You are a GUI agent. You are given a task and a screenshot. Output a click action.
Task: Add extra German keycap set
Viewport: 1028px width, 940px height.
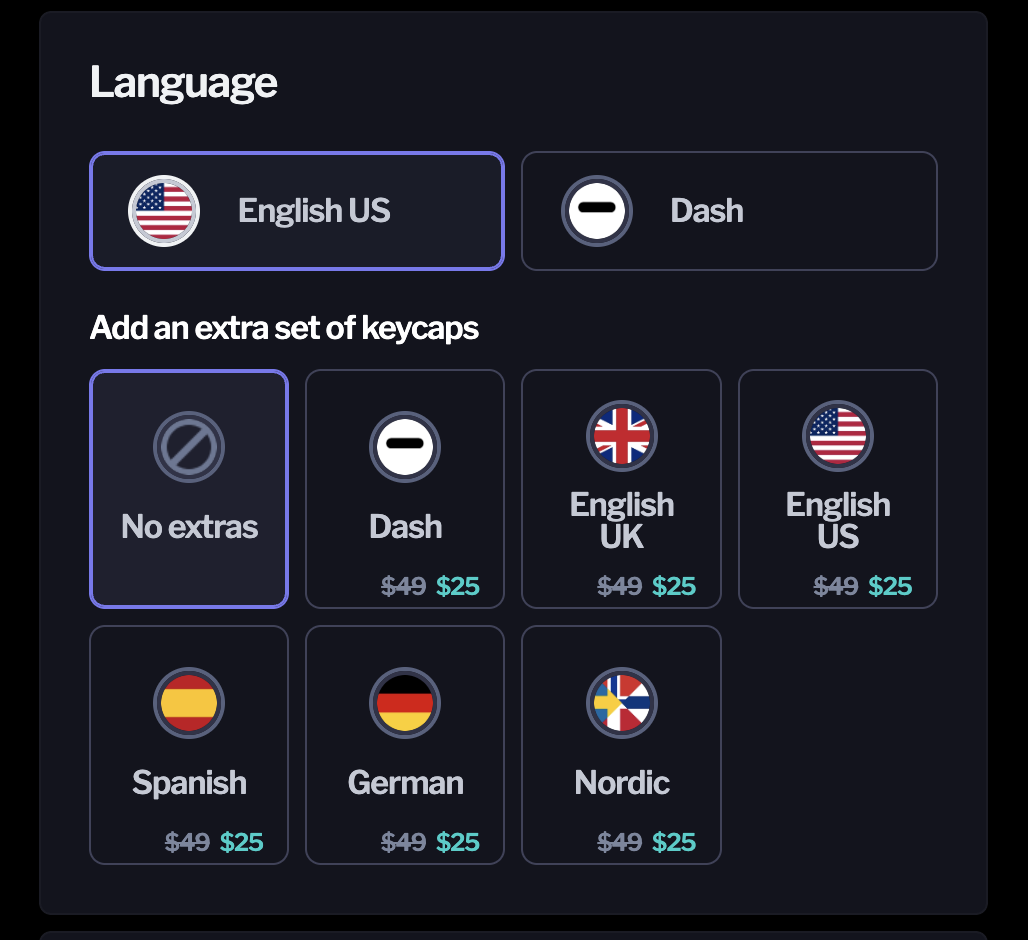[405, 745]
